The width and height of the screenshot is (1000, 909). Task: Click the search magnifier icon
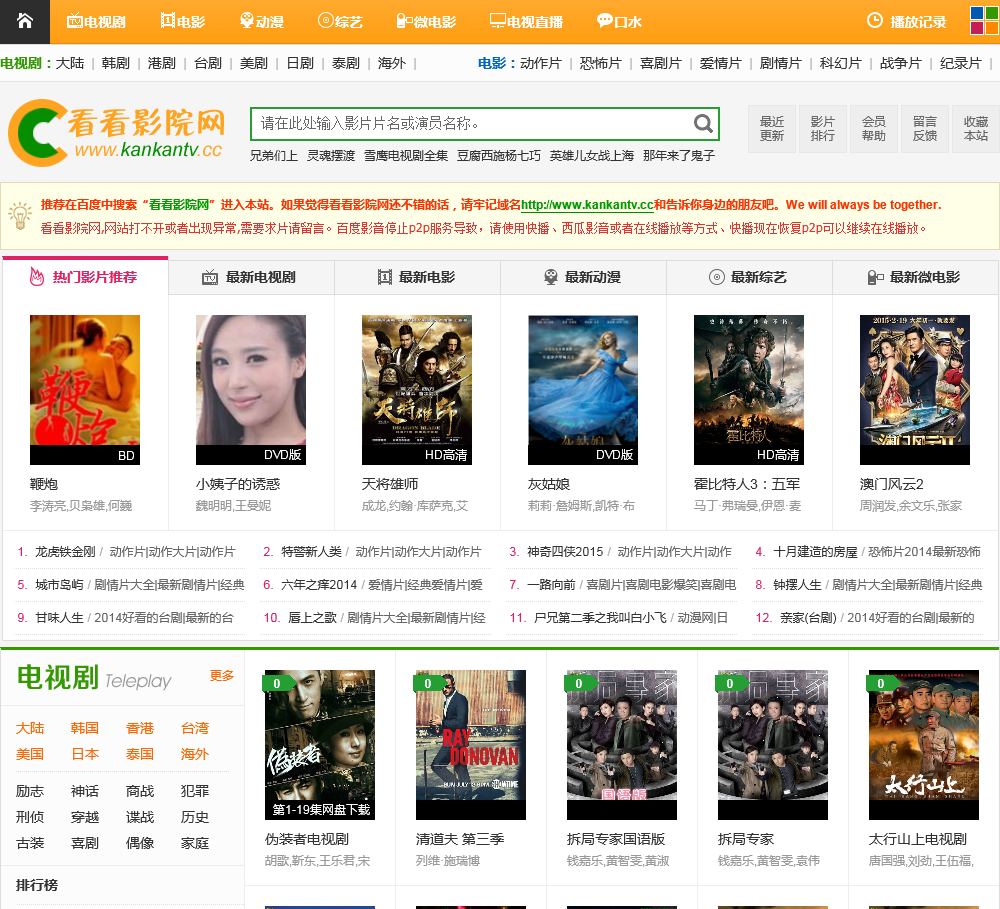(x=703, y=124)
